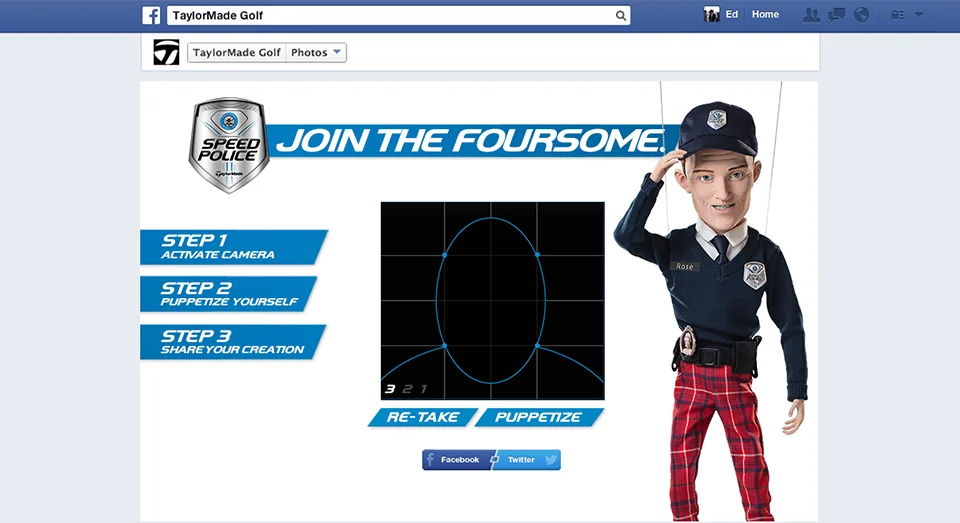
Task: Open the friend requests icon
Action: click(811, 15)
